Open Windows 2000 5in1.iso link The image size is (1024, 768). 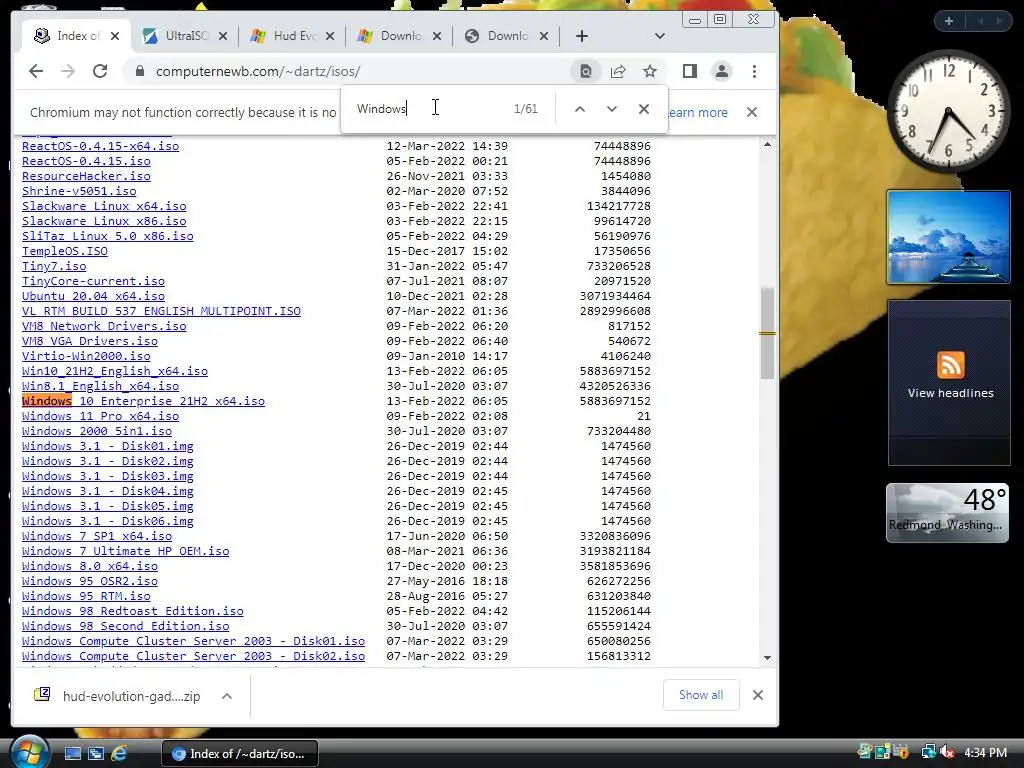coord(97,431)
